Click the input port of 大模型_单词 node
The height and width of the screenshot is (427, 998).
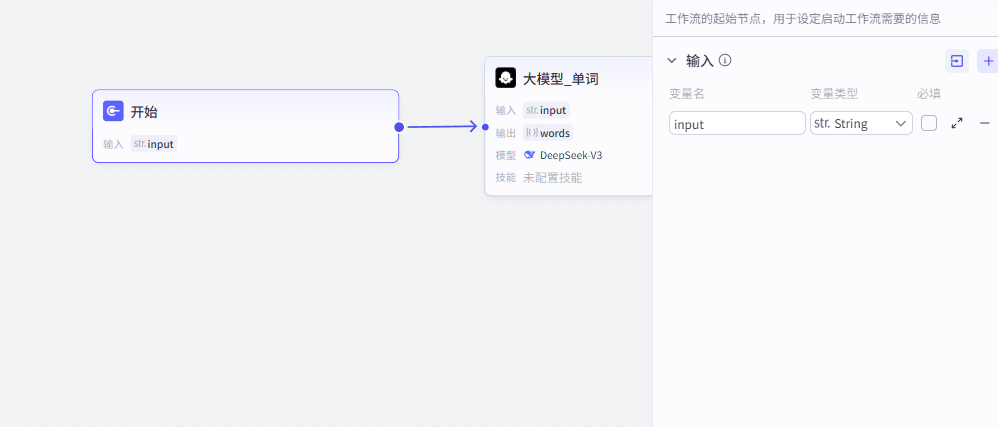pyautogui.click(x=485, y=127)
